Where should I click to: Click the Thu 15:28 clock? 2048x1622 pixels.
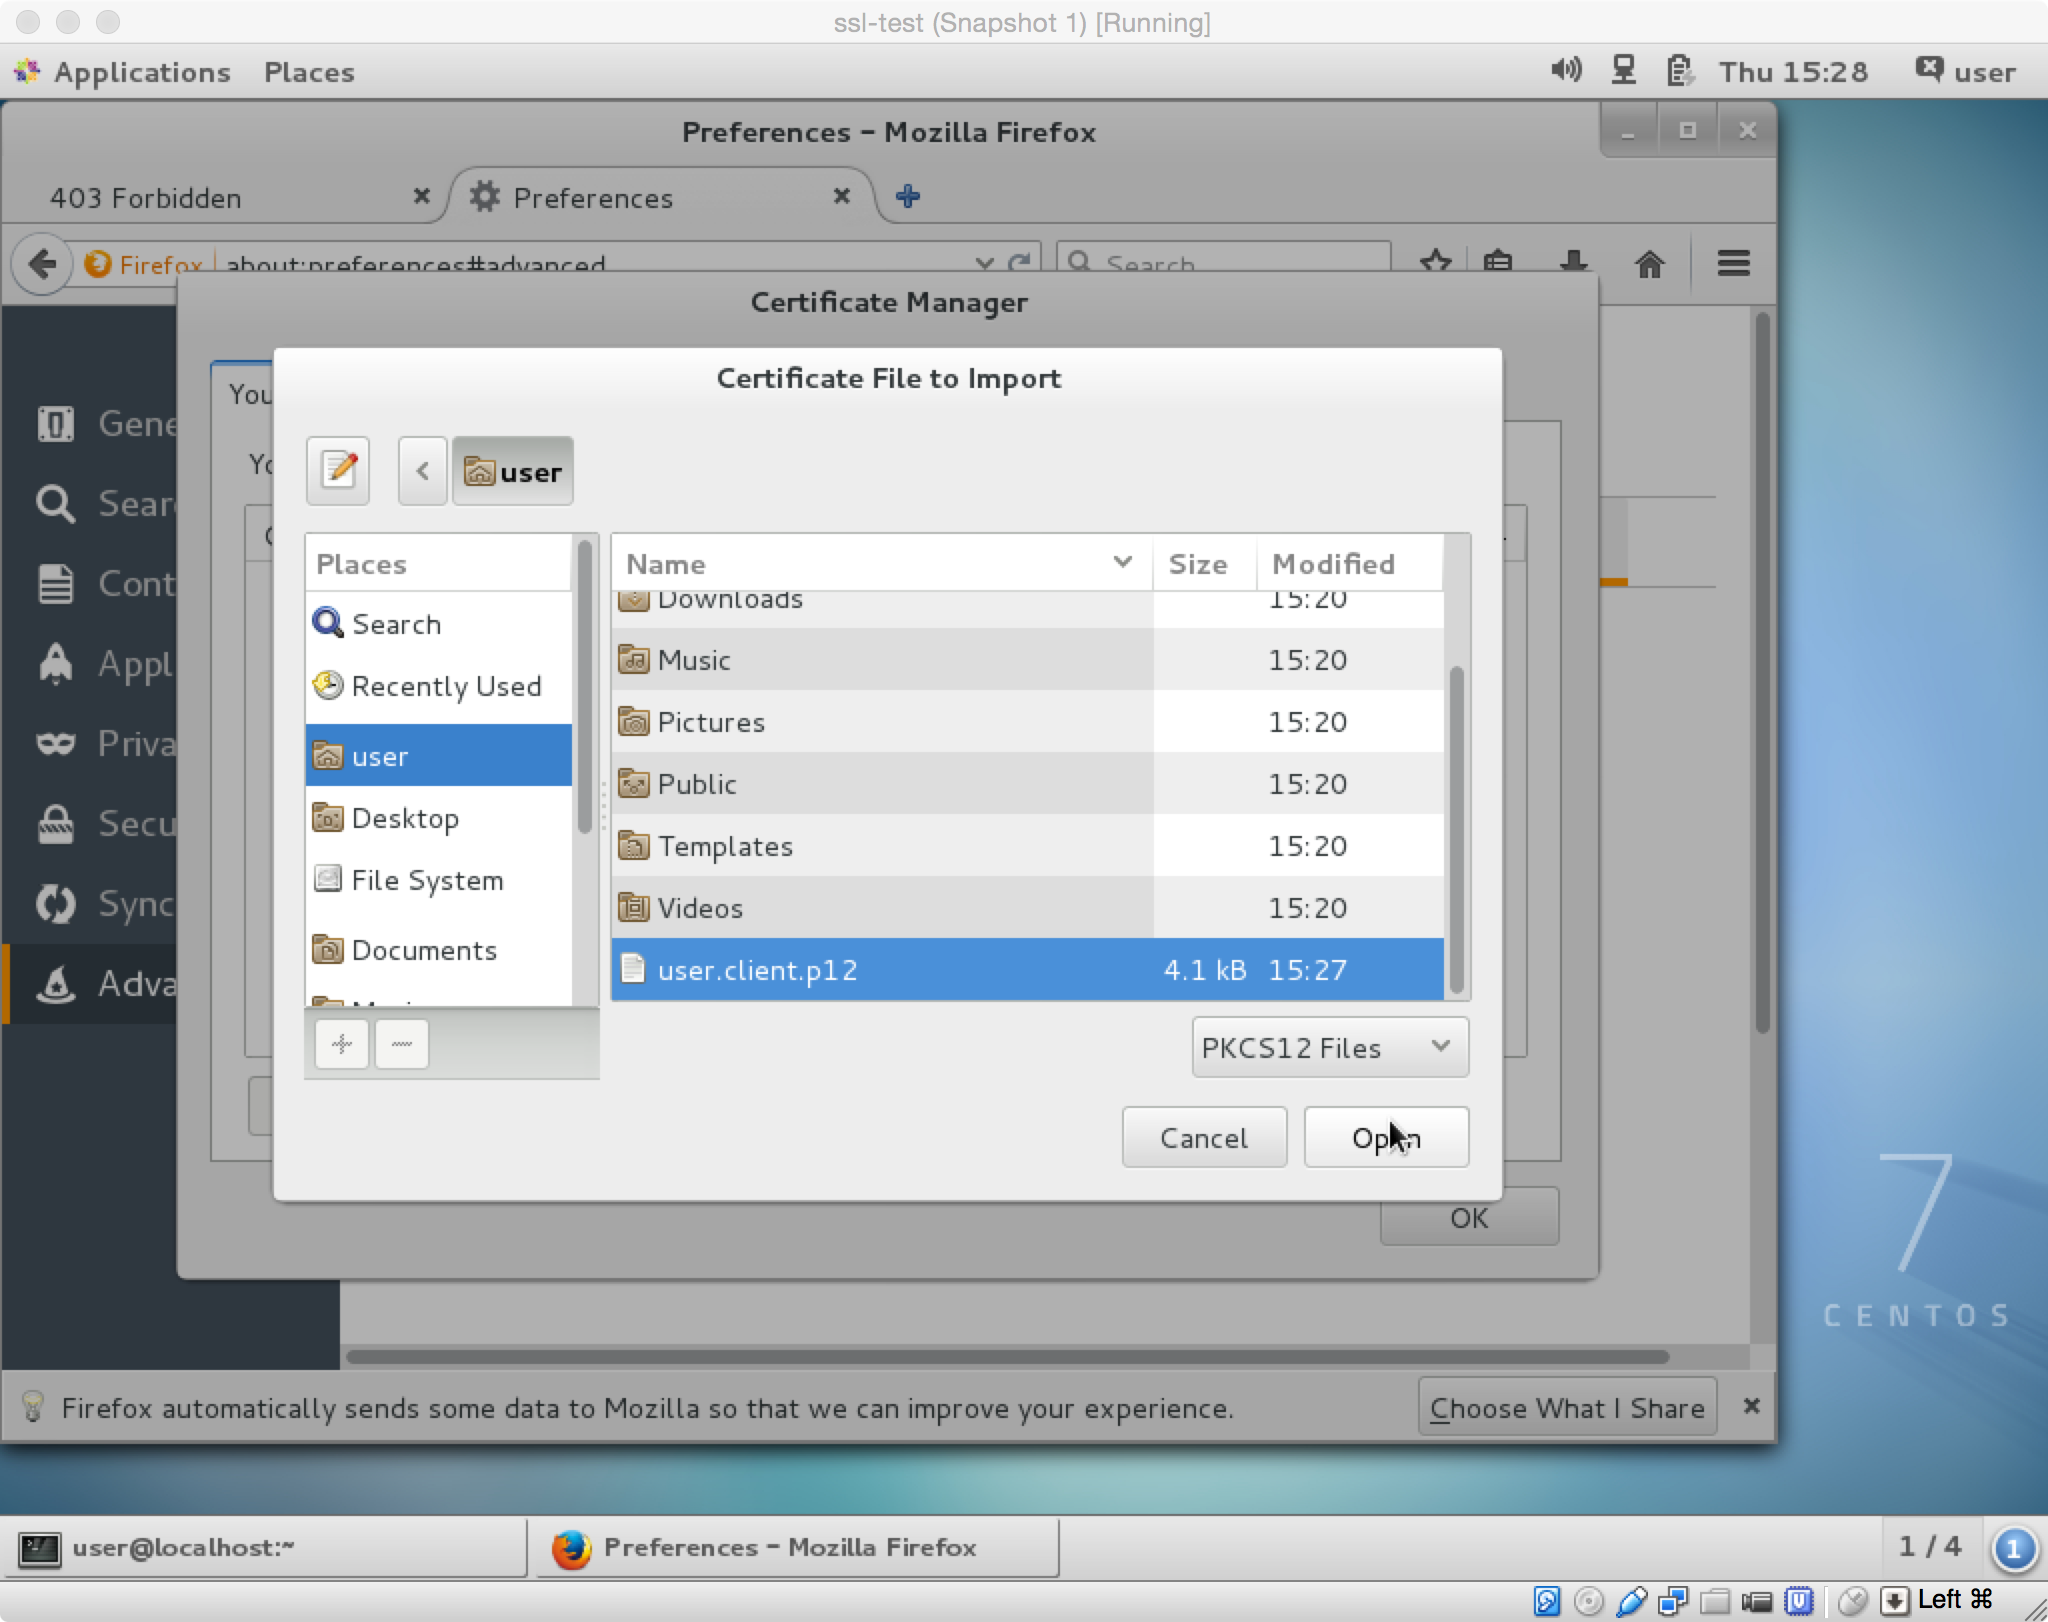1793,72
